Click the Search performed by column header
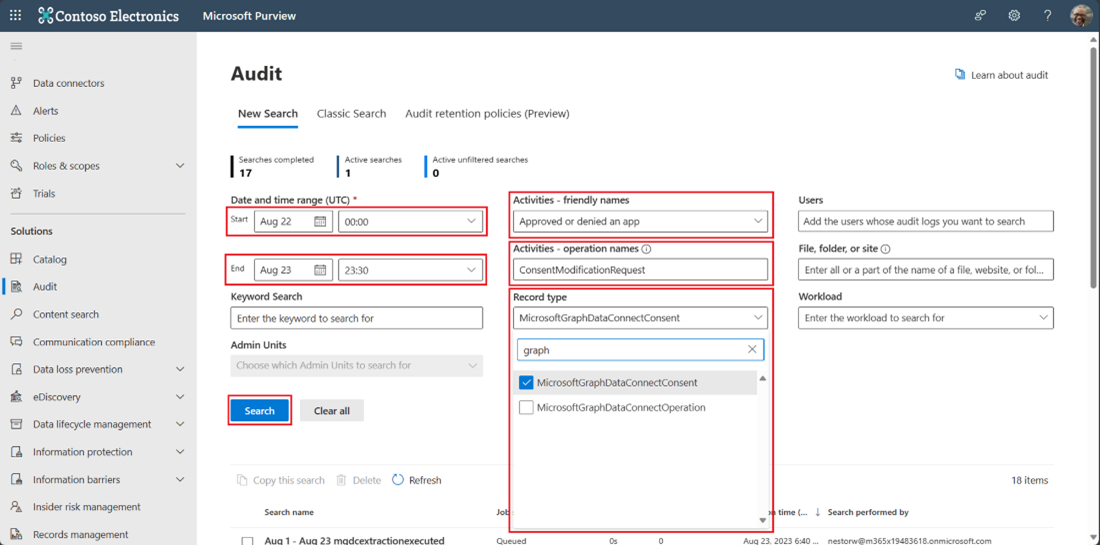Viewport: 1100px width, 545px height. 868,512
